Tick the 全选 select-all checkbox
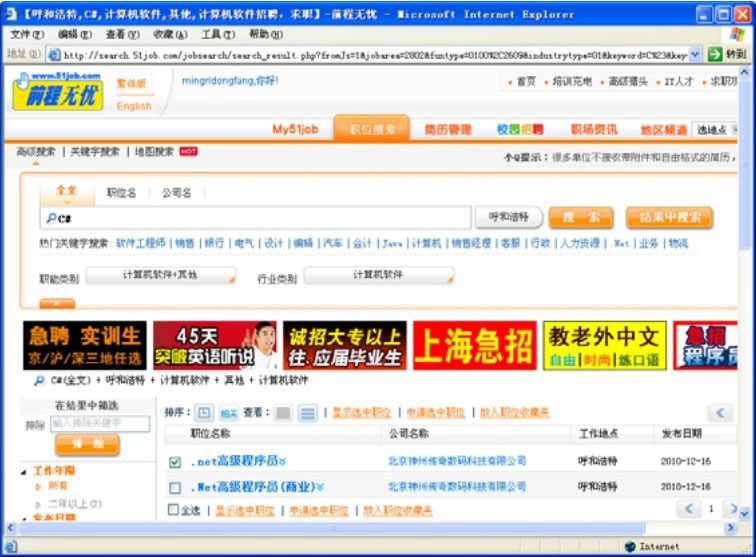Viewport: 756px width, 557px height. [x=174, y=510]
